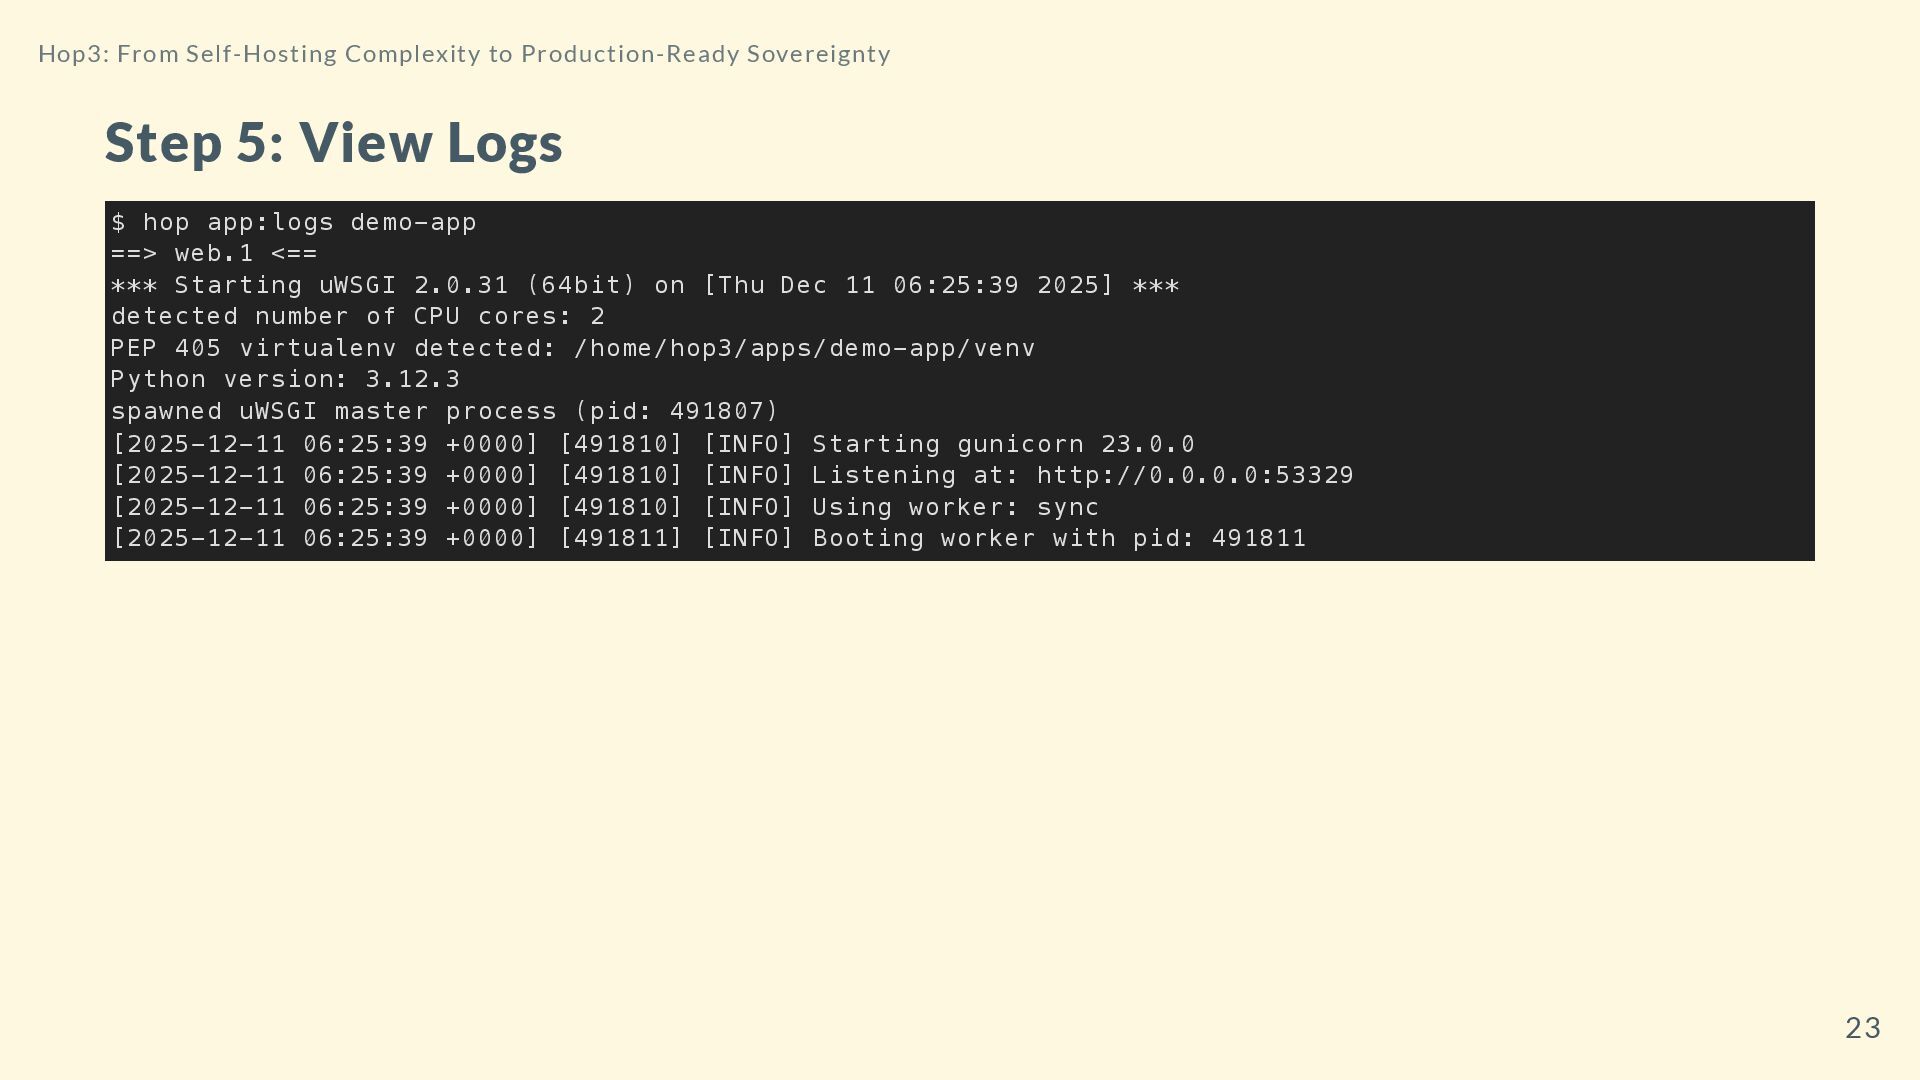Click the '(64bit)' text in uWSGI line
This screenshot has height=1080, width=1920.
pos(581,286)
